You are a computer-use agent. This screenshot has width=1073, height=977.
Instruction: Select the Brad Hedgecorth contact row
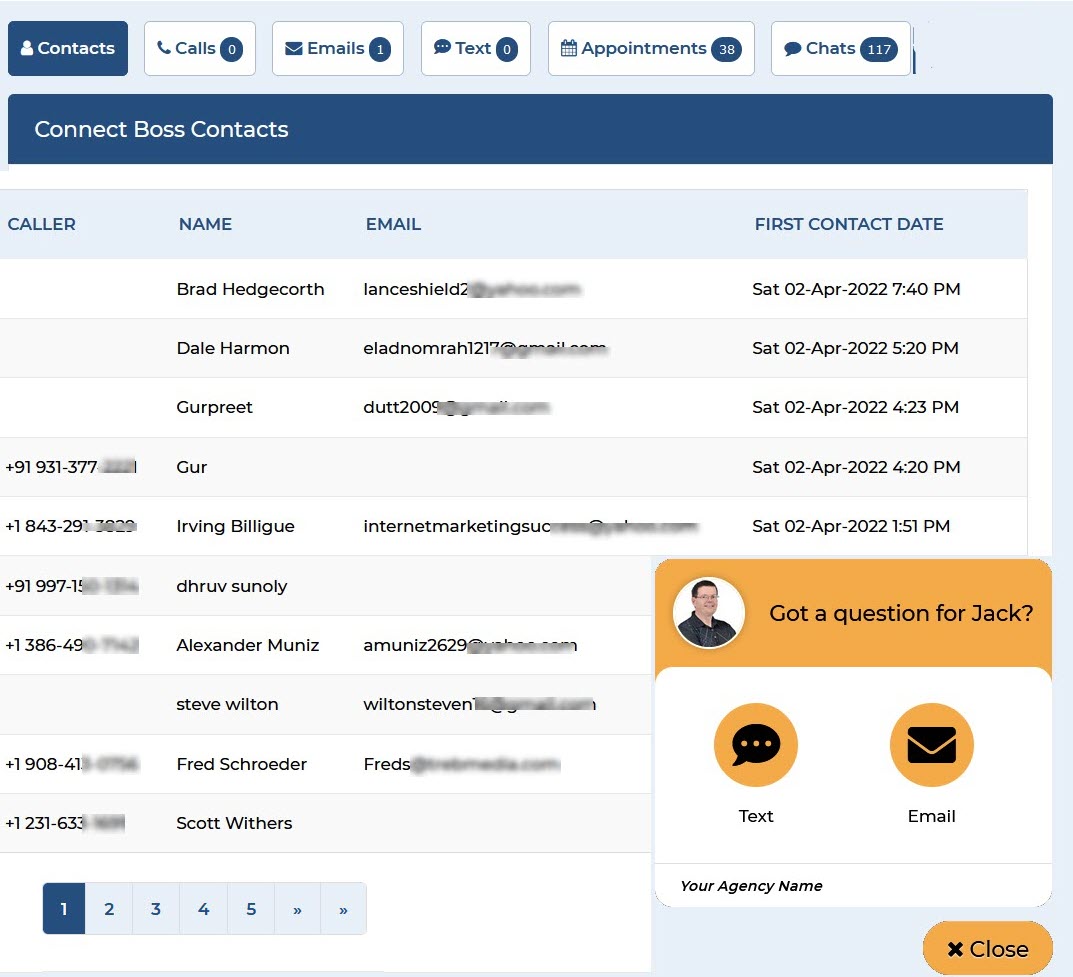pyautogui.click(x=250, y=289)
